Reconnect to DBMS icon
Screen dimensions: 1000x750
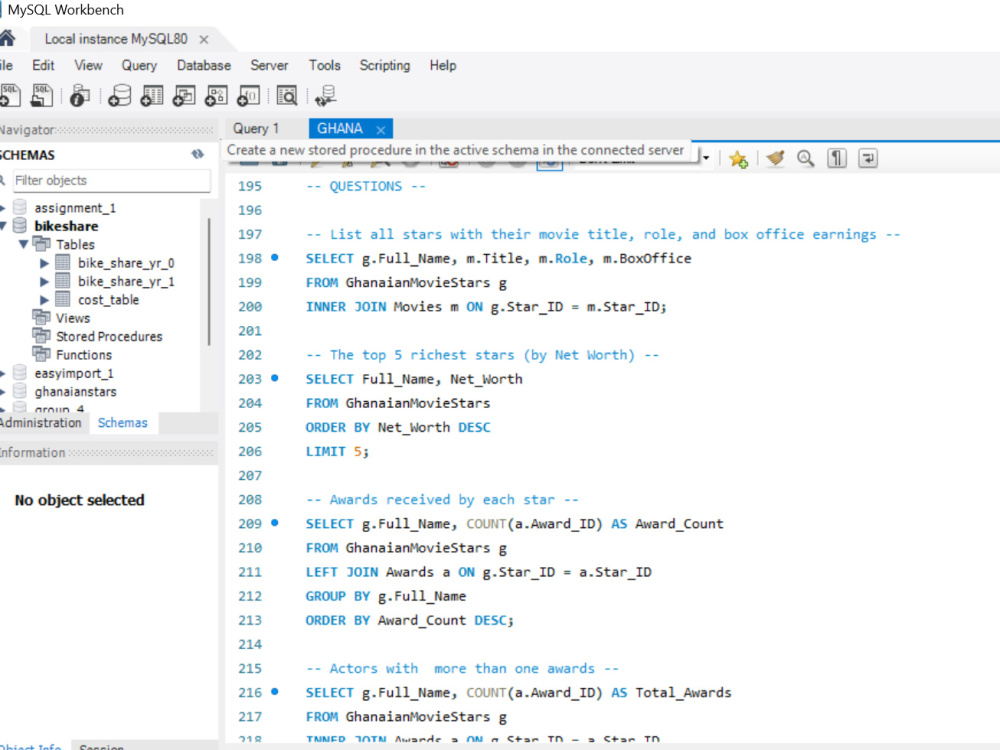tap(326, 96)
